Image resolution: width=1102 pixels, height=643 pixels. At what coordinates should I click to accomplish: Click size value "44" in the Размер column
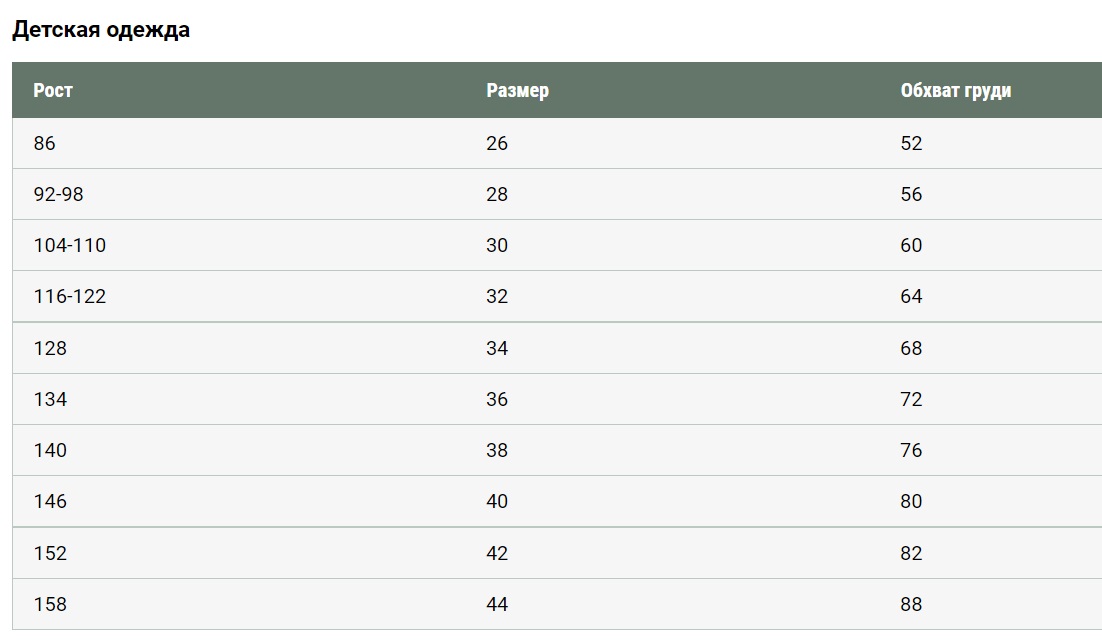point(497,605)
